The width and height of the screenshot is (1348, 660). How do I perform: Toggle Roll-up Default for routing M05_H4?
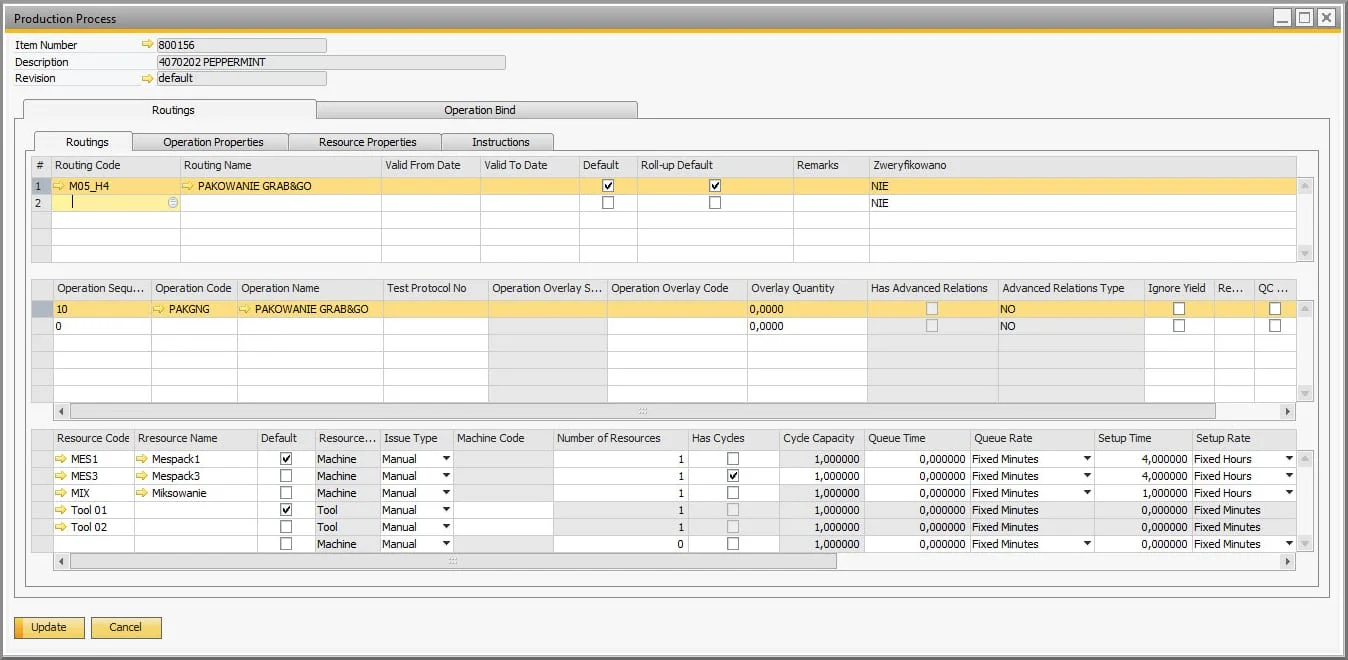[715, 186]
